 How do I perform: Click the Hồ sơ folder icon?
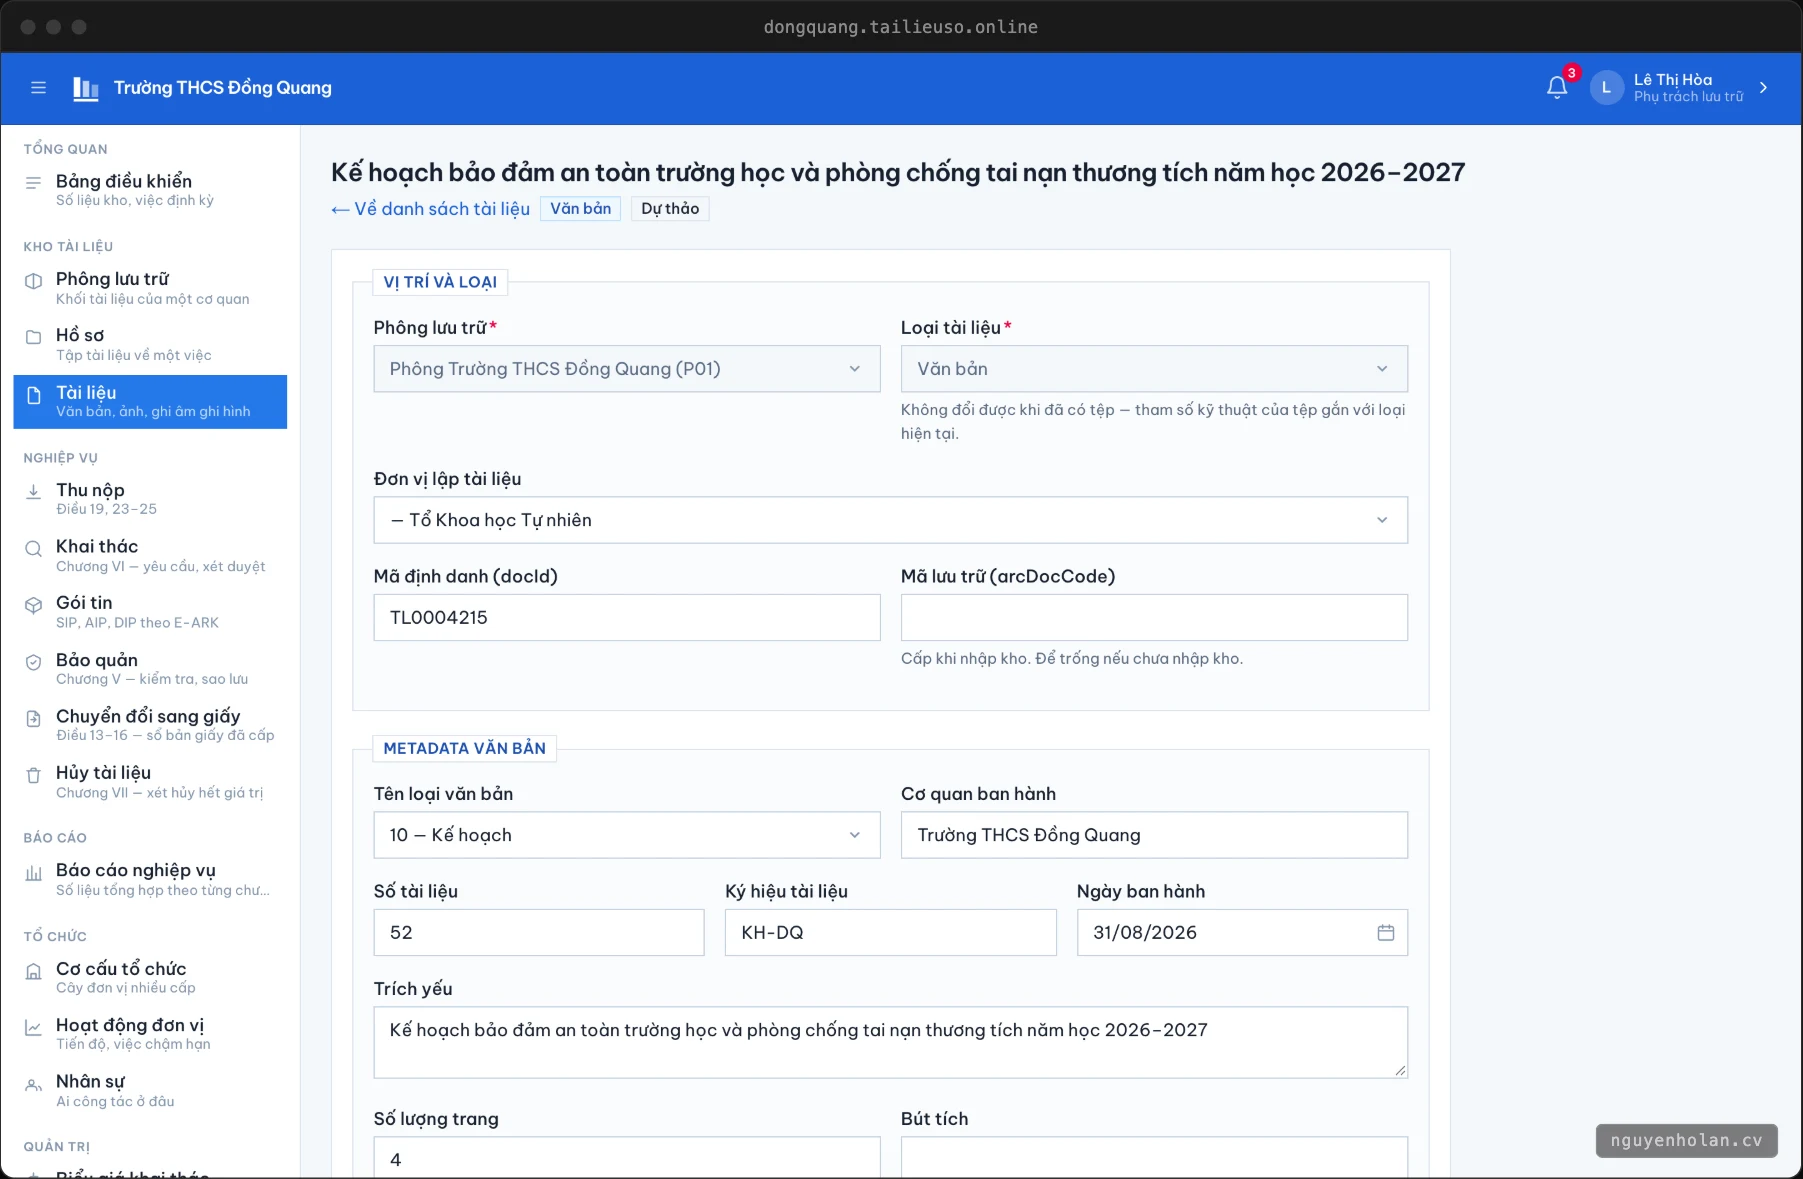[34, 337]
